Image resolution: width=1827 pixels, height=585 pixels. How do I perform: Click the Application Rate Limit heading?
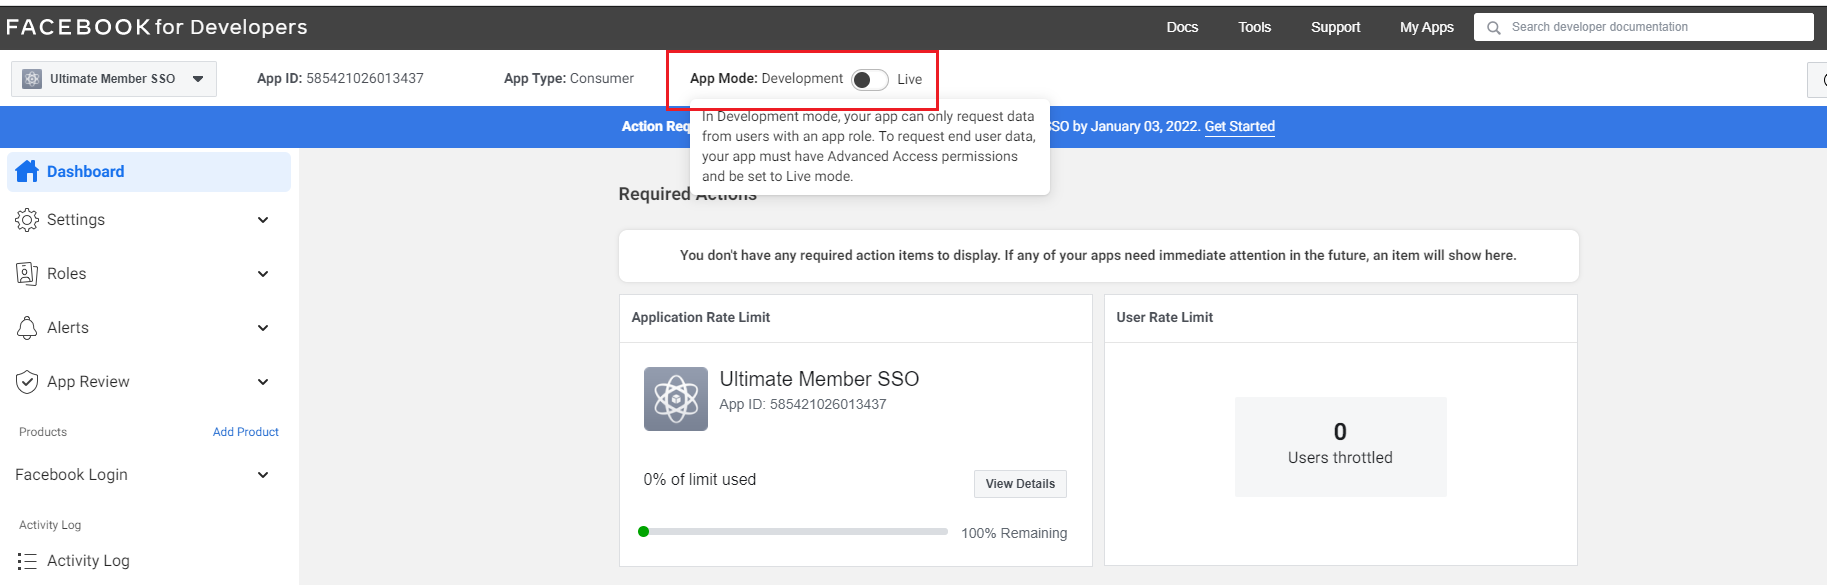(x=700, y=317)
